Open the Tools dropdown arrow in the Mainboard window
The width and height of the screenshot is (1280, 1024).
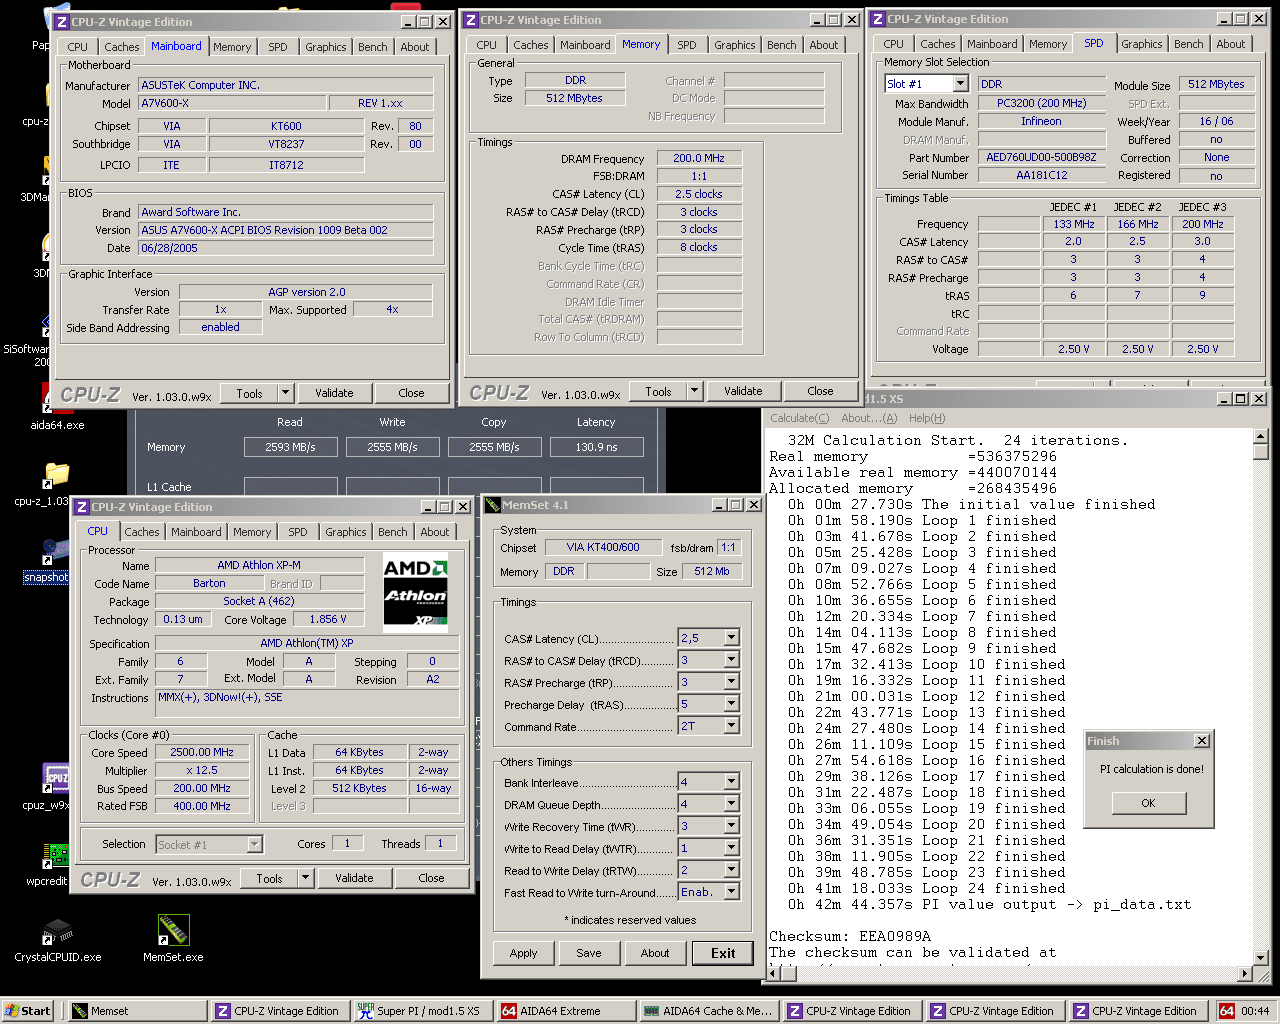[x=285, y=393]
